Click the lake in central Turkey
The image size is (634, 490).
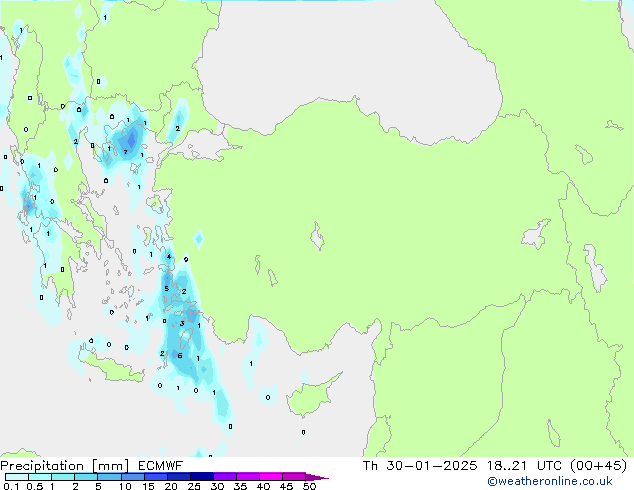[318, 239]
